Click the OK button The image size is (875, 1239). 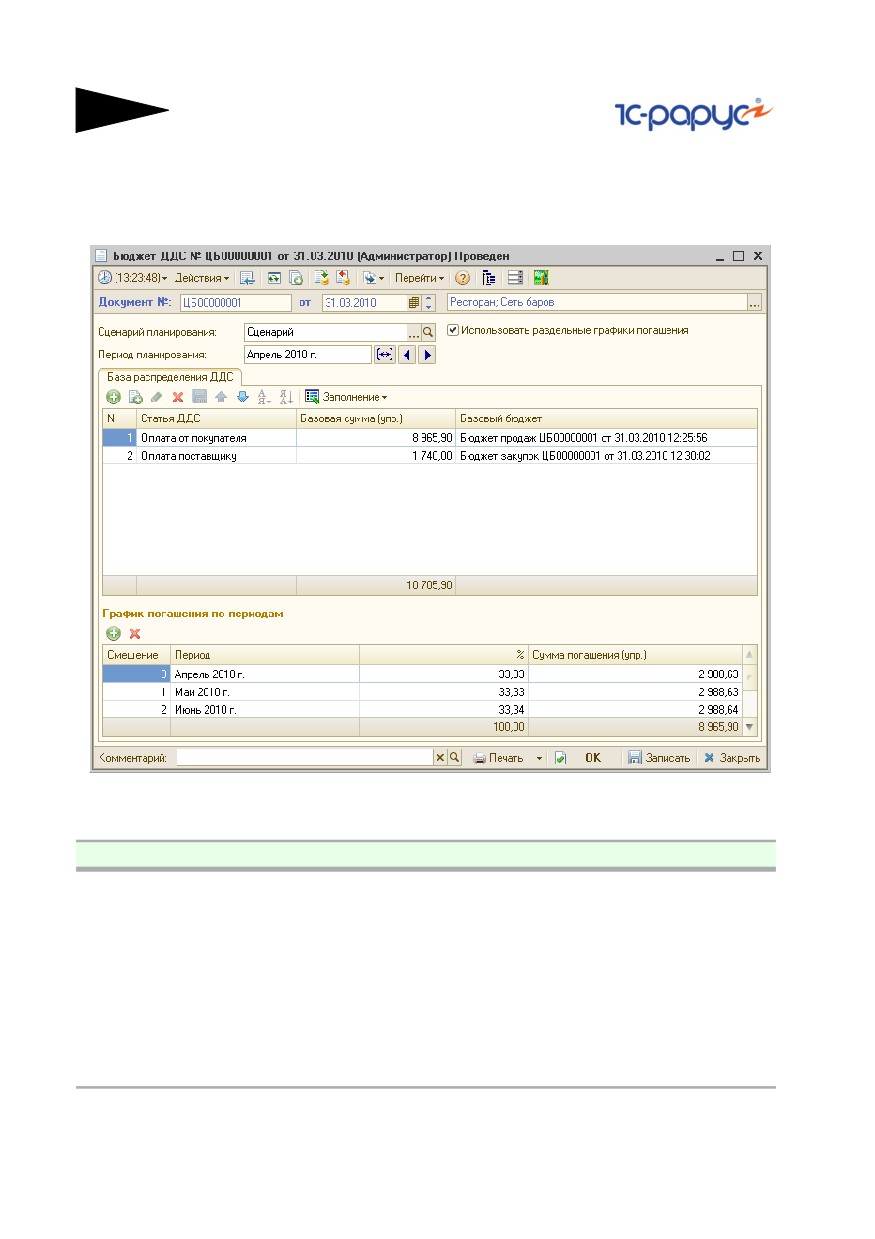tap(593, 758)
